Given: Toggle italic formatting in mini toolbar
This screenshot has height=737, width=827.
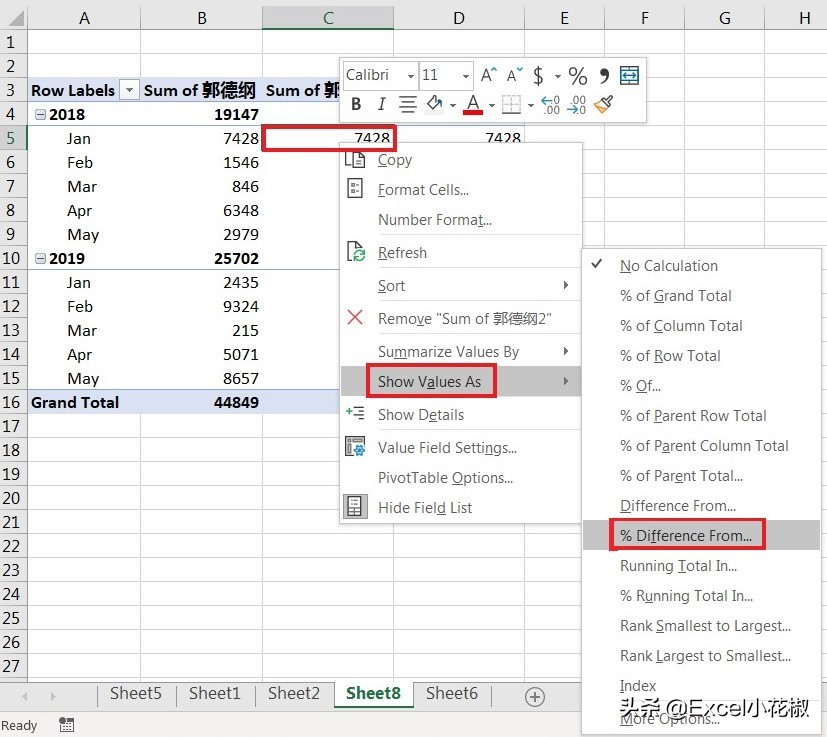Looking at the screenshot, I should pyautogui.click(x=381, y=104).
